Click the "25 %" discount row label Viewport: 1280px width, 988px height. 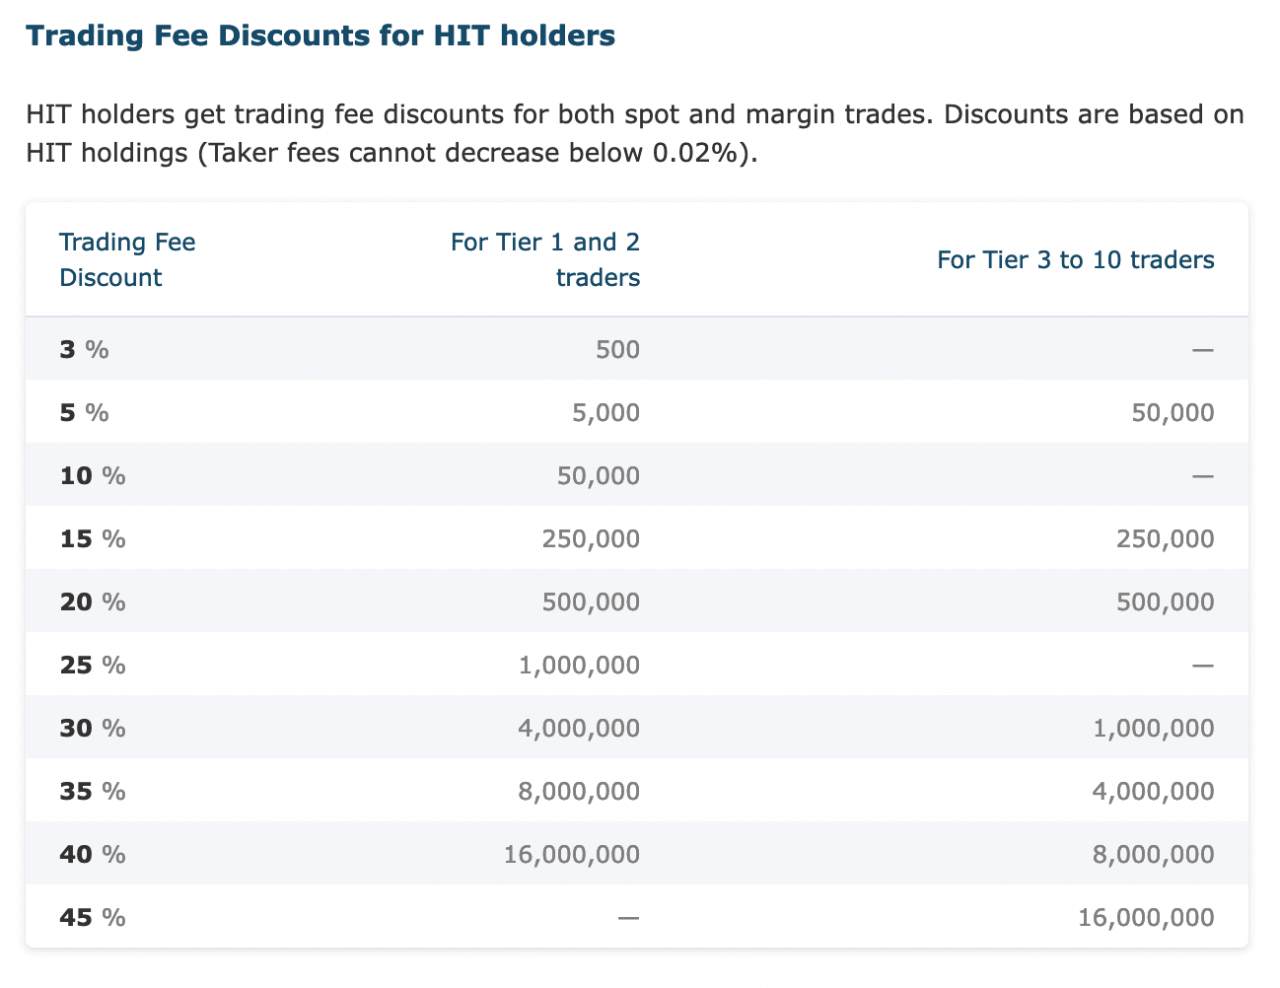92,664
